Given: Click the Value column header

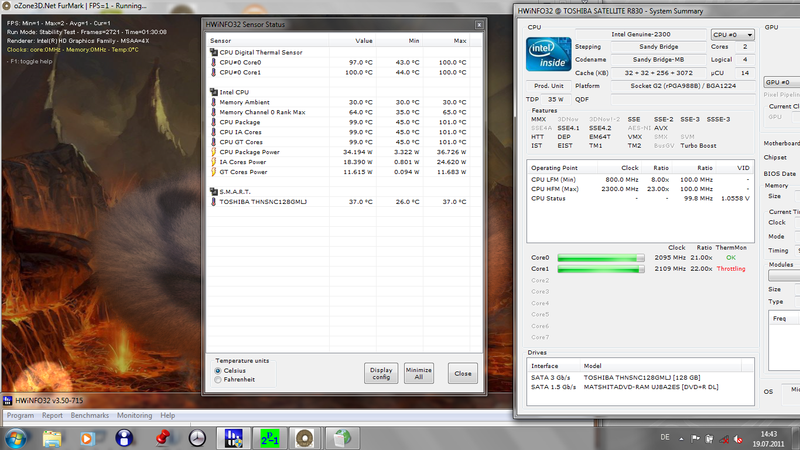Looking at the screenshot, I should (x=352, y=41).
